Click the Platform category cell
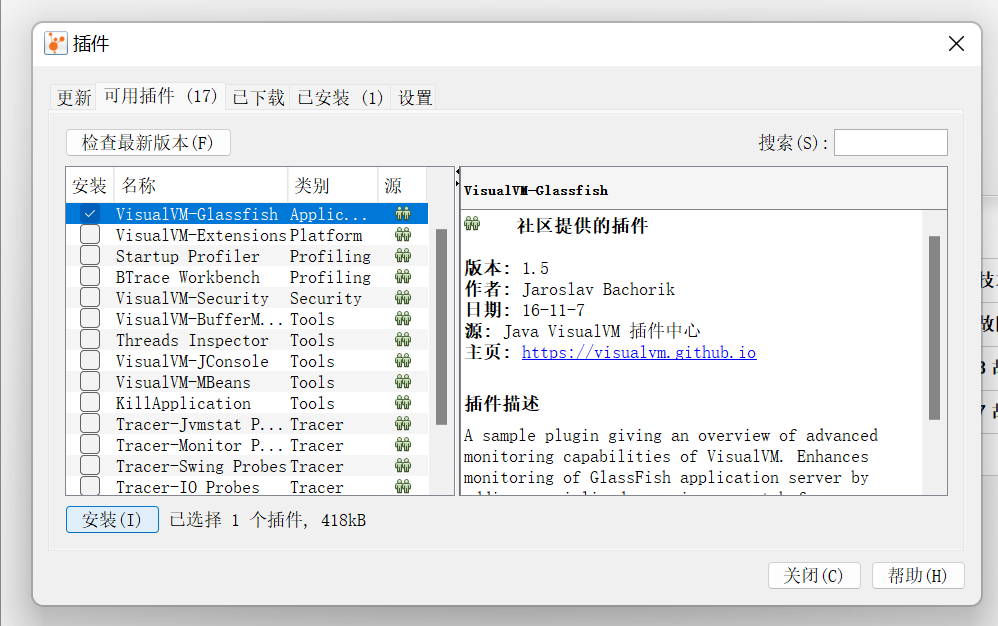 326,235
